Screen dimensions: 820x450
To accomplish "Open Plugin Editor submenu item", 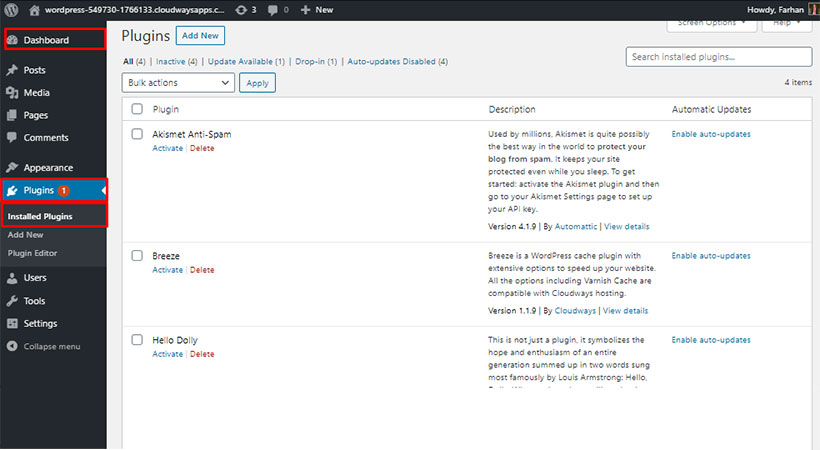I will 32,253.
